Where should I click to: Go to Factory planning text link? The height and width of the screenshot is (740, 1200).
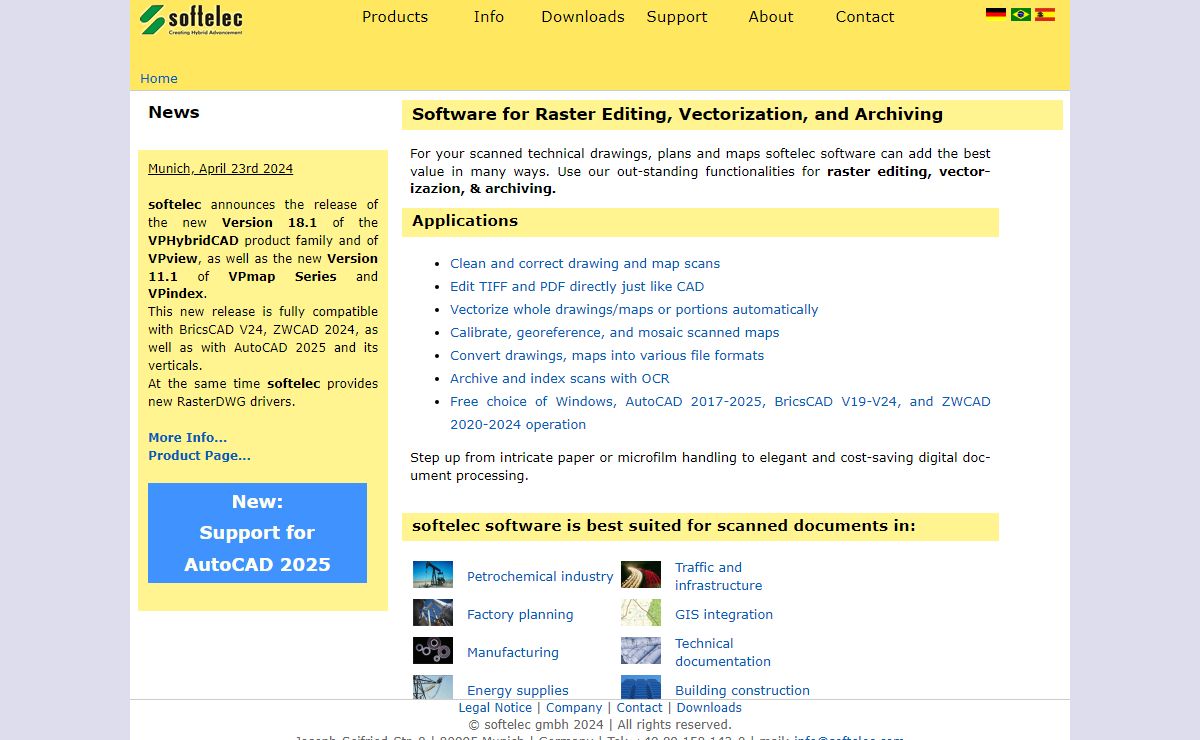coord(520,615)
